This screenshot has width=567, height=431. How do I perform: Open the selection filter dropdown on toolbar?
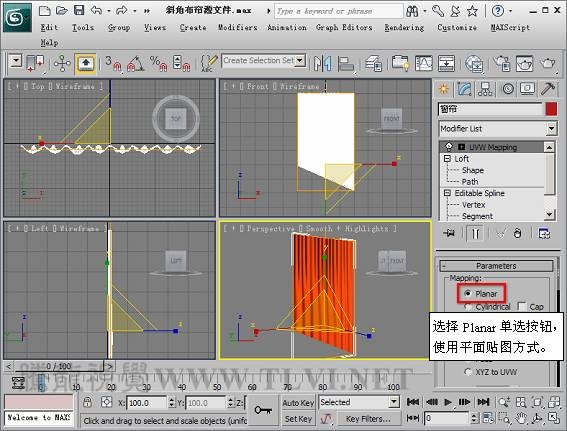(x=16, y=61)
